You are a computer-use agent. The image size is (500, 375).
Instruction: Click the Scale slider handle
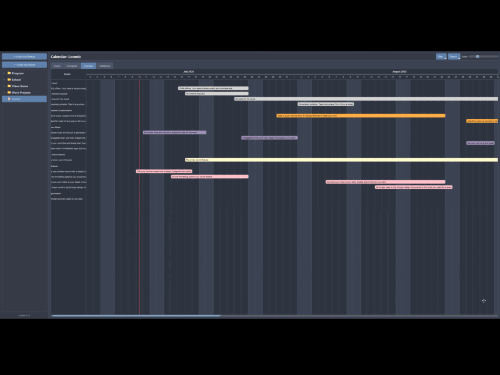coord(477,57)
